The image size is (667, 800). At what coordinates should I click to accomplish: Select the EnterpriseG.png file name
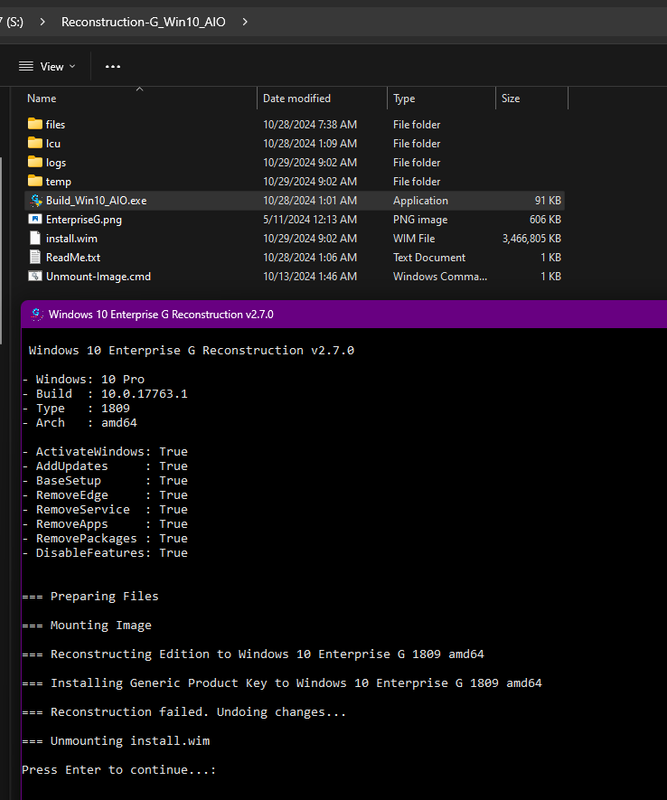pos(84,219)
